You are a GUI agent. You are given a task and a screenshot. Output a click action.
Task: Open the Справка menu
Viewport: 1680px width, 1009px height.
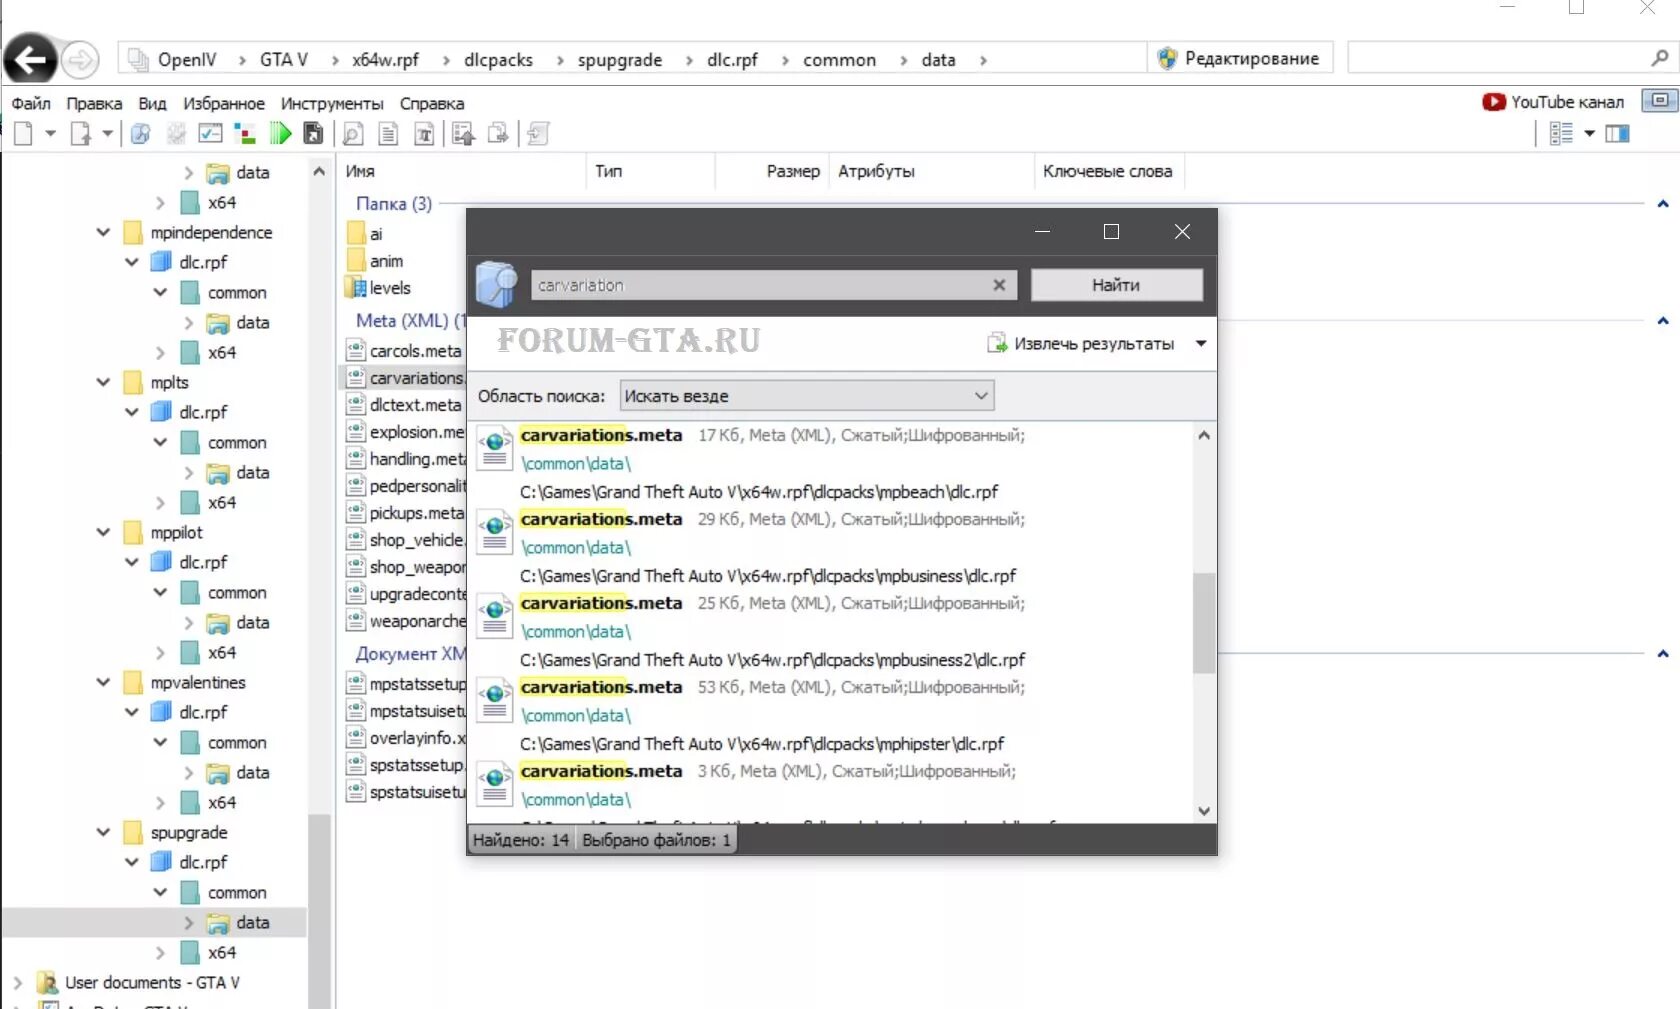(x=432, y=103)
